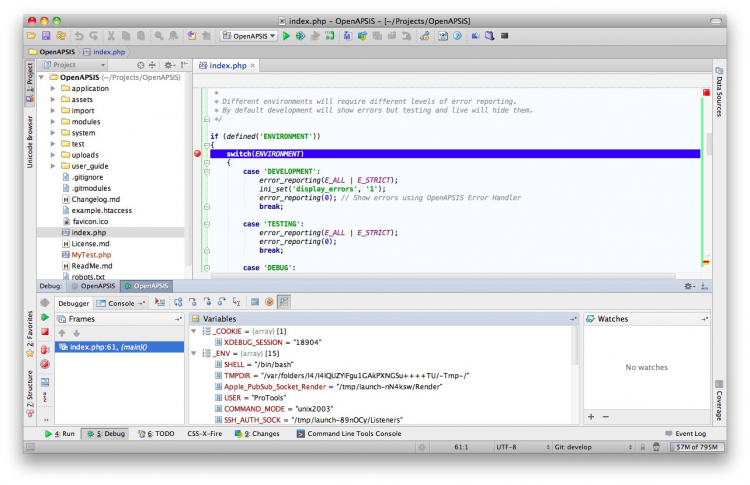The height and width of the screenshot is (485, 750).
Task: Click the red Stop button in the debug panel
Action: [45, 333]
